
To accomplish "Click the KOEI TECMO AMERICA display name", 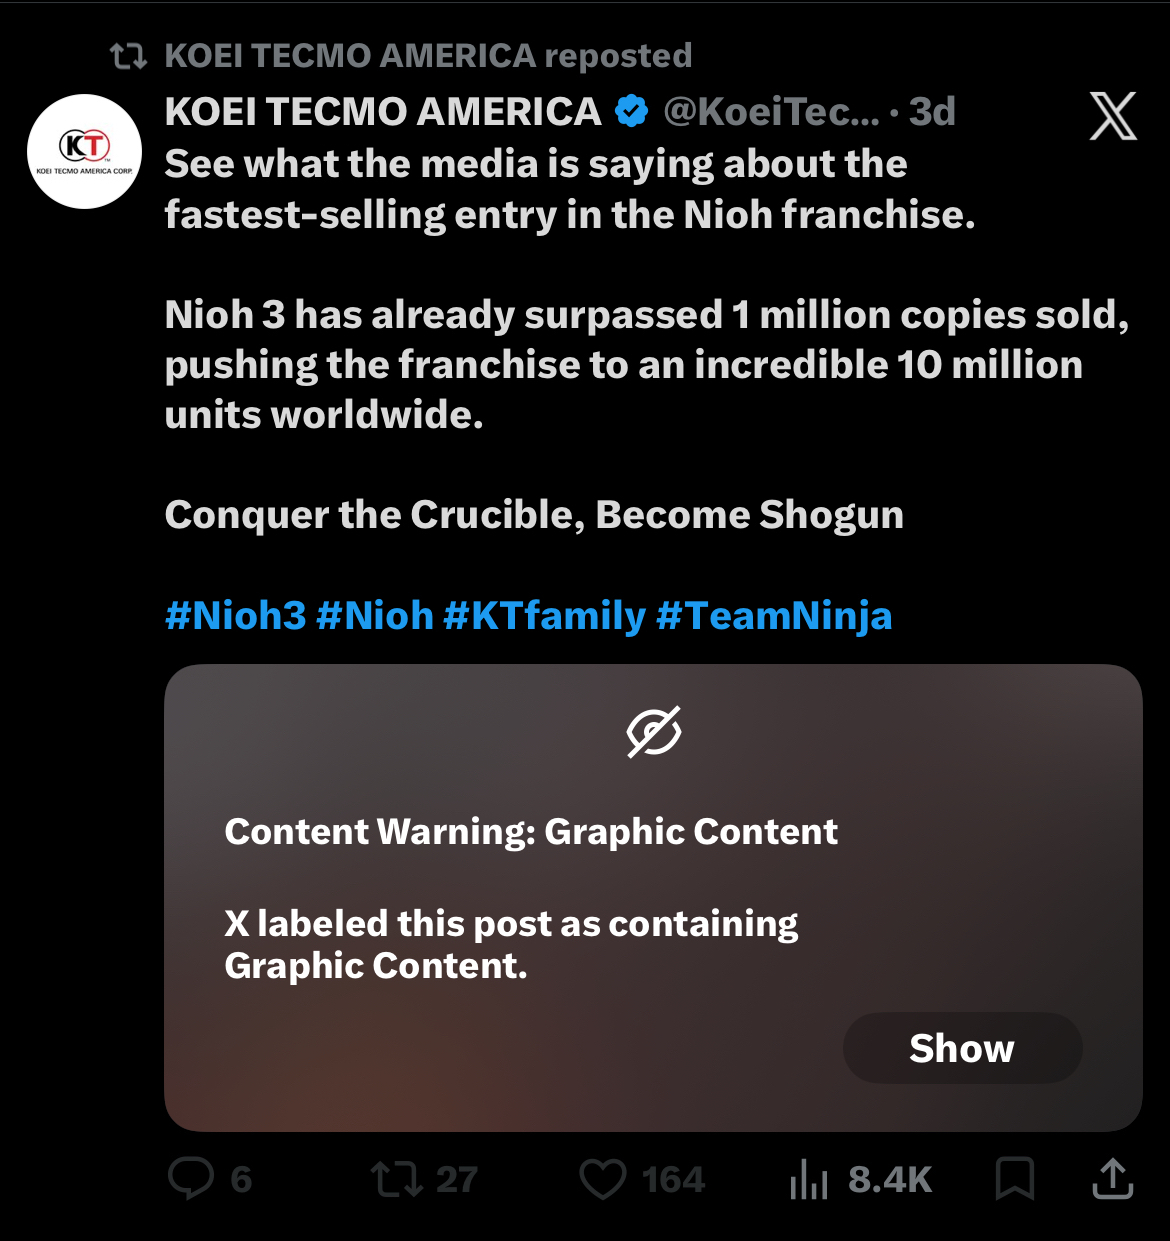I will (383, 112).
